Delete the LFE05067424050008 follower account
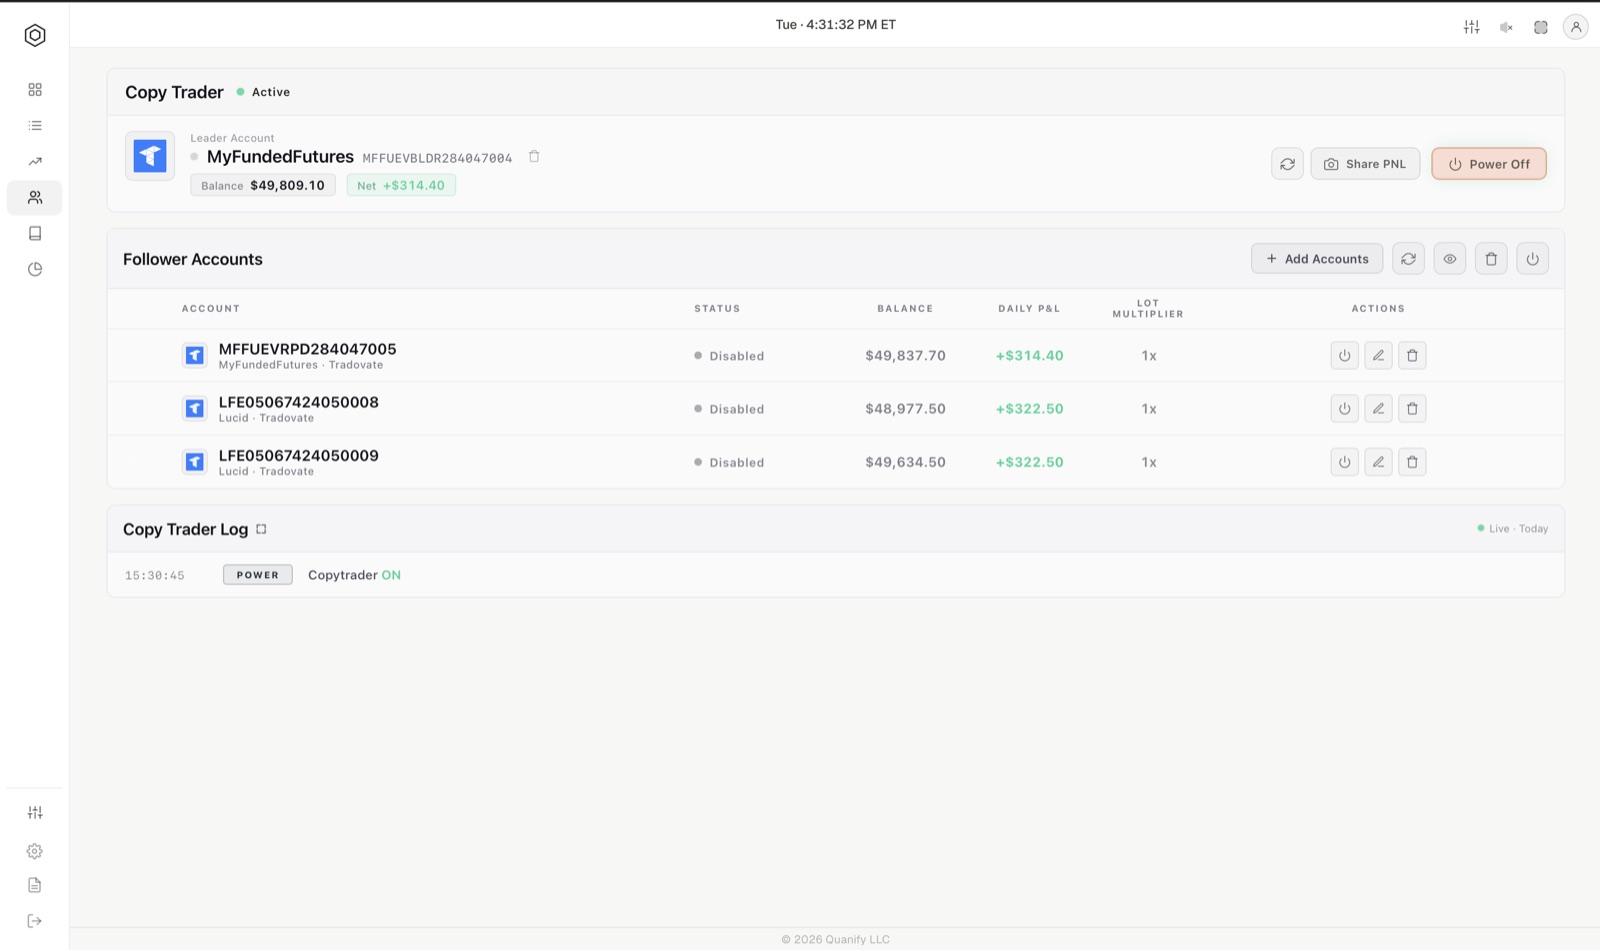Viewport: 1600px width, 950px height. [x=1413, y=409]
